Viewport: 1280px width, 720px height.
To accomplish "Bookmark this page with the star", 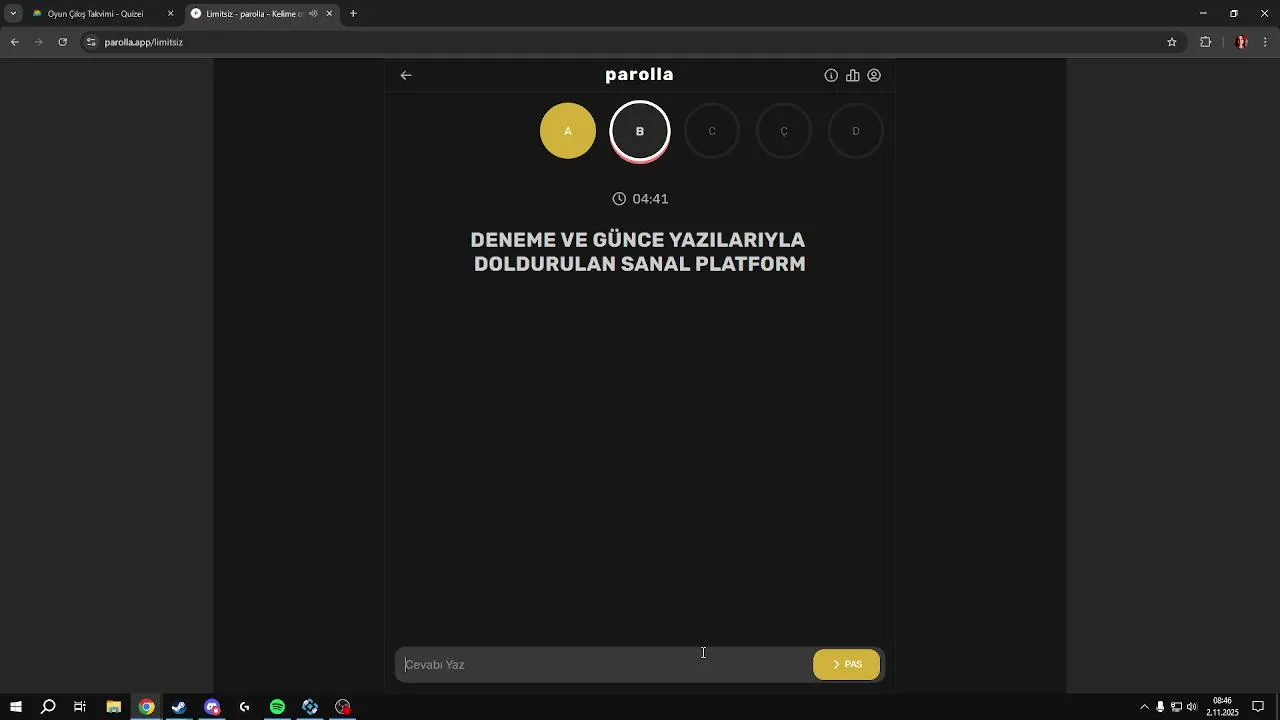I will [x=1172, y=42].
